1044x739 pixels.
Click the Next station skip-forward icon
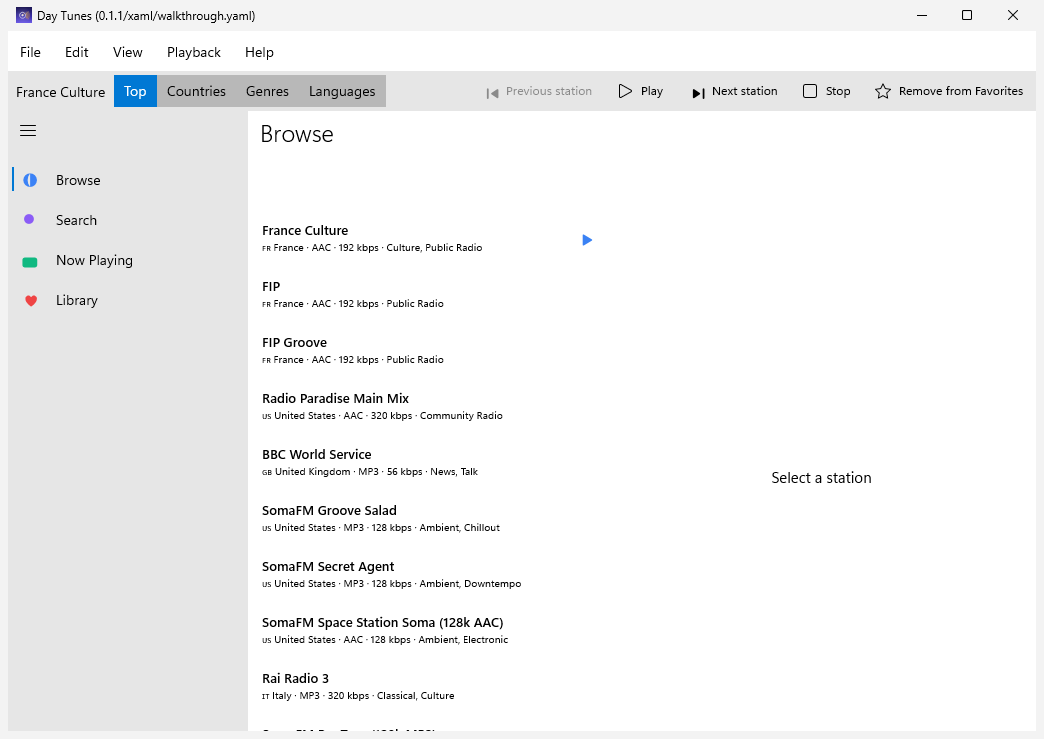coord(698,93)
